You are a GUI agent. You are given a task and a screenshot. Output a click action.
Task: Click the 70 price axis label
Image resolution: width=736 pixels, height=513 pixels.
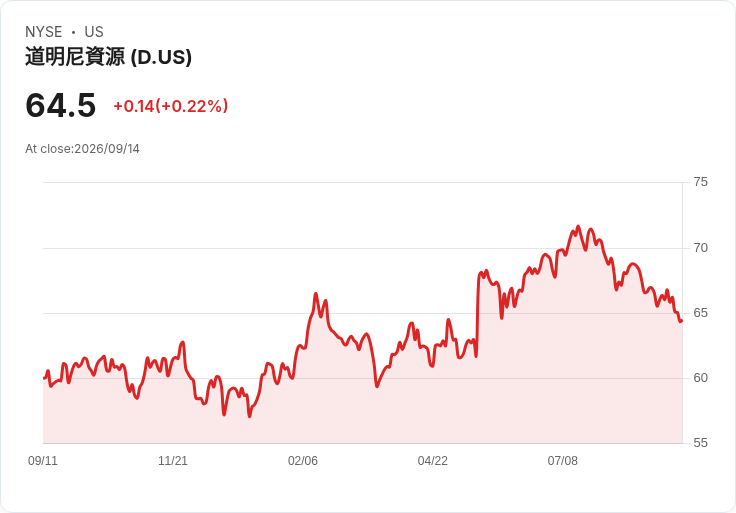click(x=700, y=248)
